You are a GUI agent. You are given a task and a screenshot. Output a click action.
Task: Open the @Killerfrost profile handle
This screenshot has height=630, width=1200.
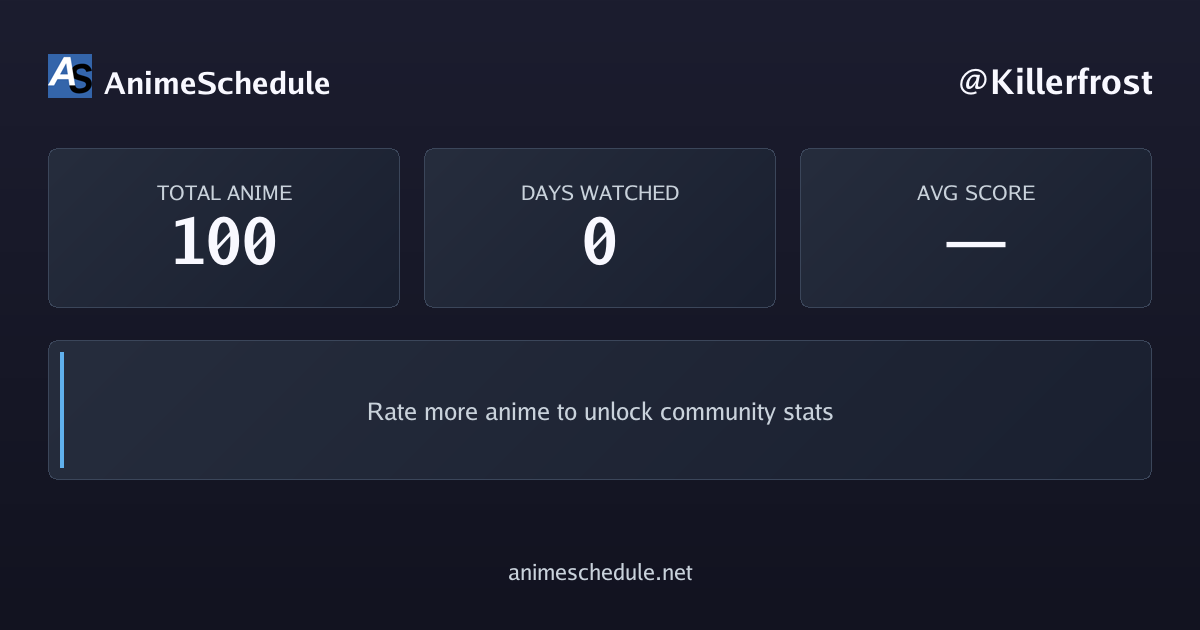coord(1055,82)
